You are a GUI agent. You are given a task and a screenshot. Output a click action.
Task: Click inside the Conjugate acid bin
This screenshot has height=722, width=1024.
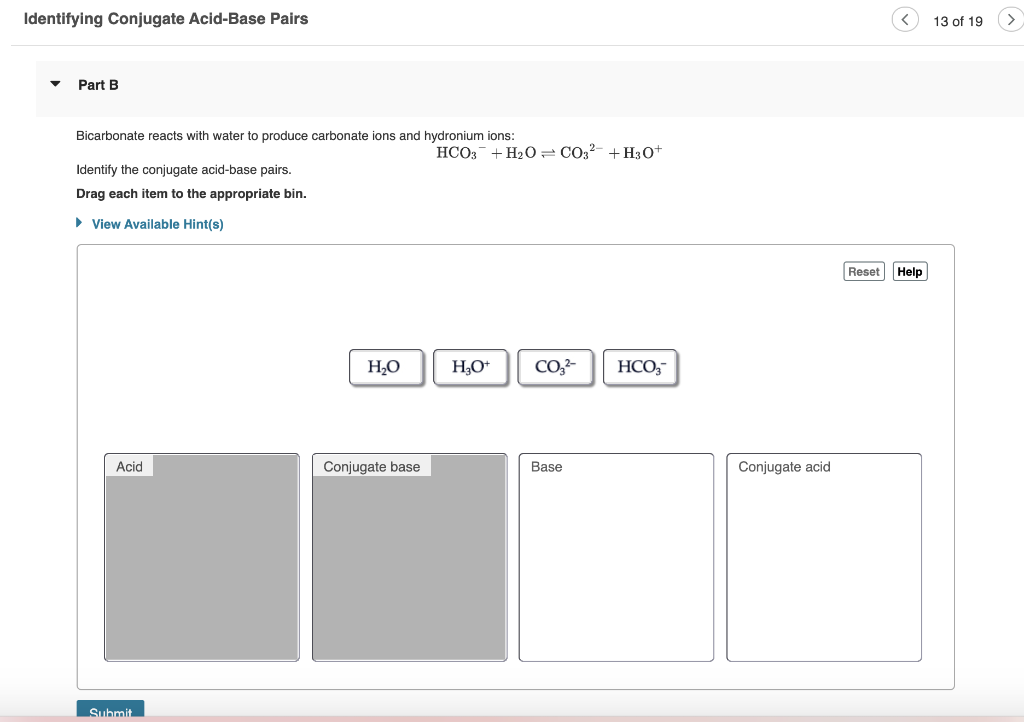click(823, 560)
